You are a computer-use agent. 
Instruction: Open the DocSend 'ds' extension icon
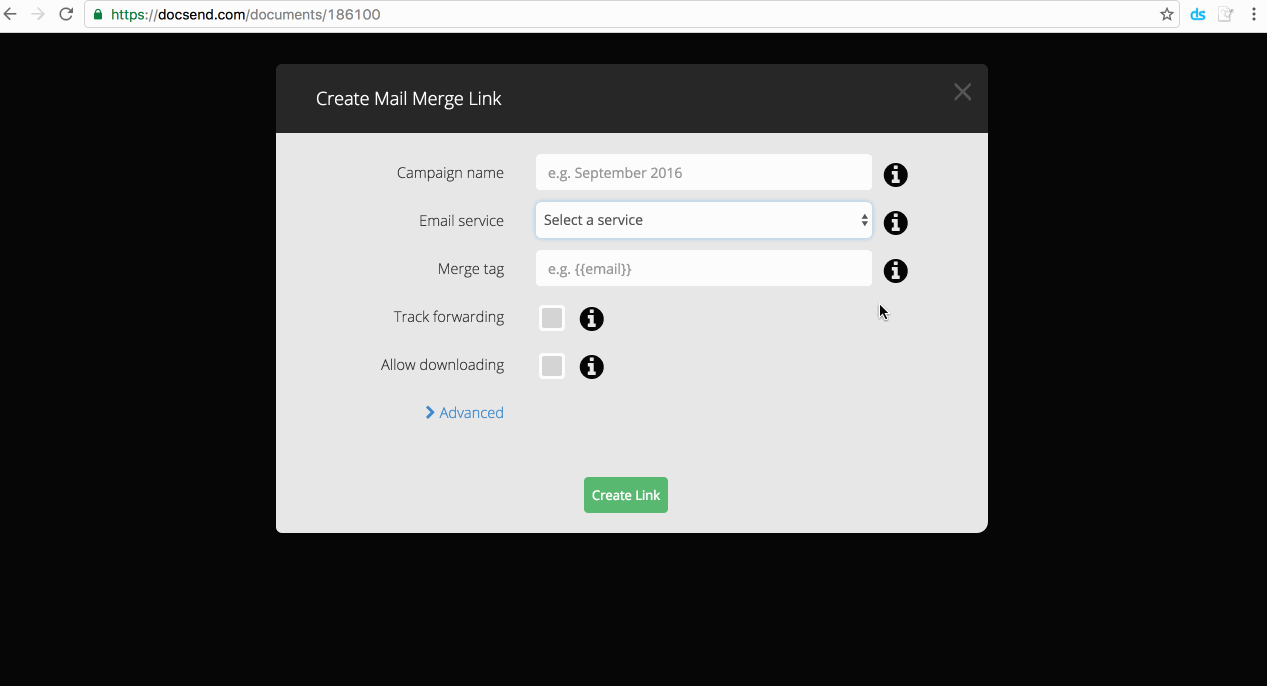point(1197,14)
